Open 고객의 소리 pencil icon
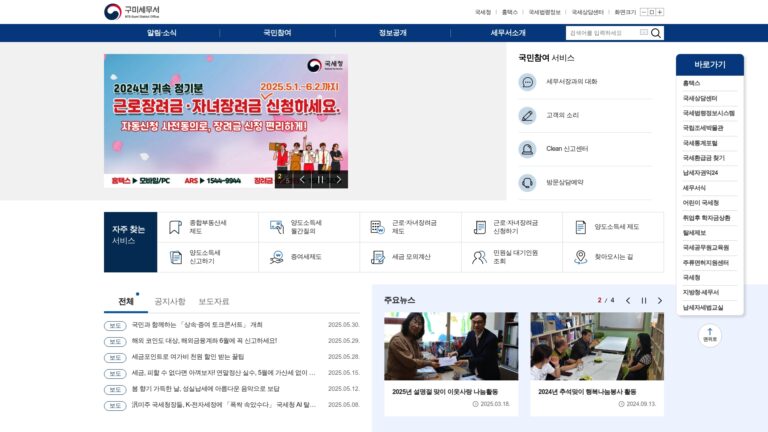768x432 pixels. tap(528, 116)
